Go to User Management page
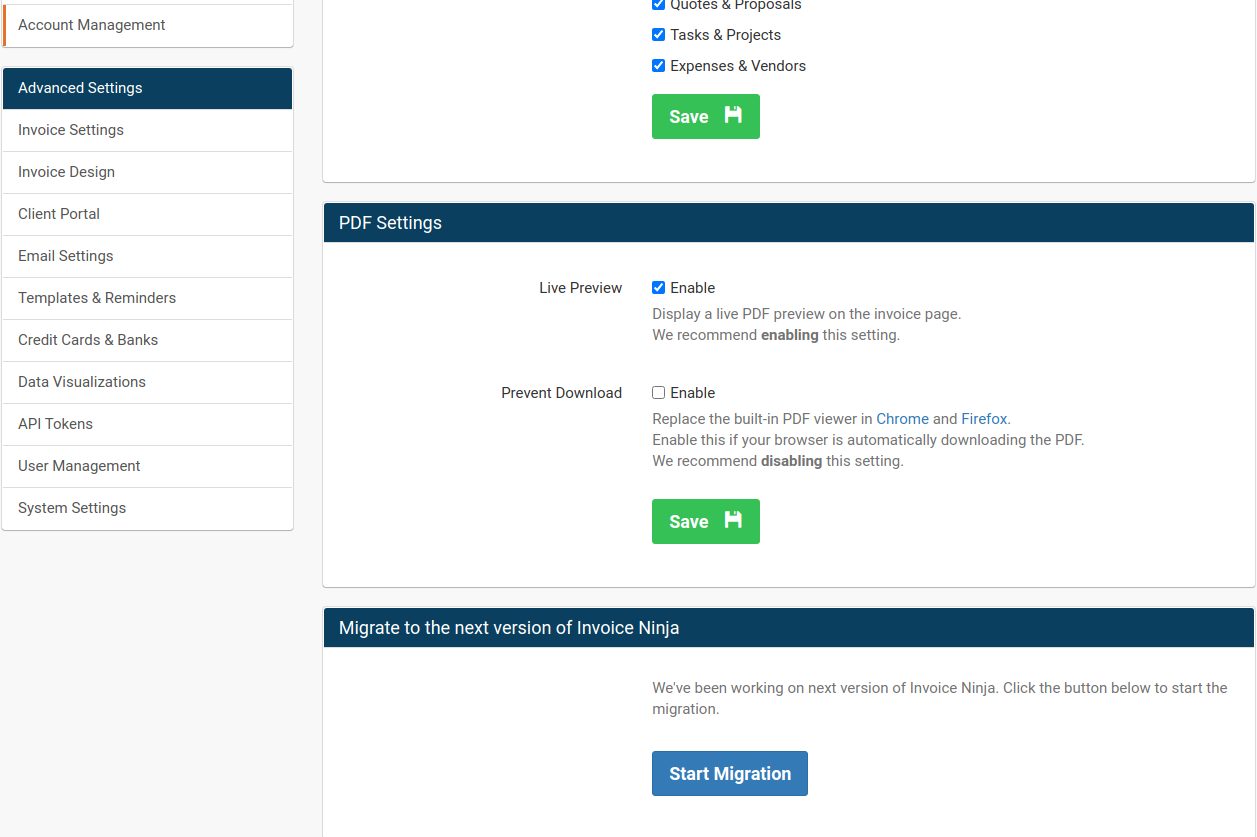The width and height of the screenshot is (1257, 837). (79, 466)
